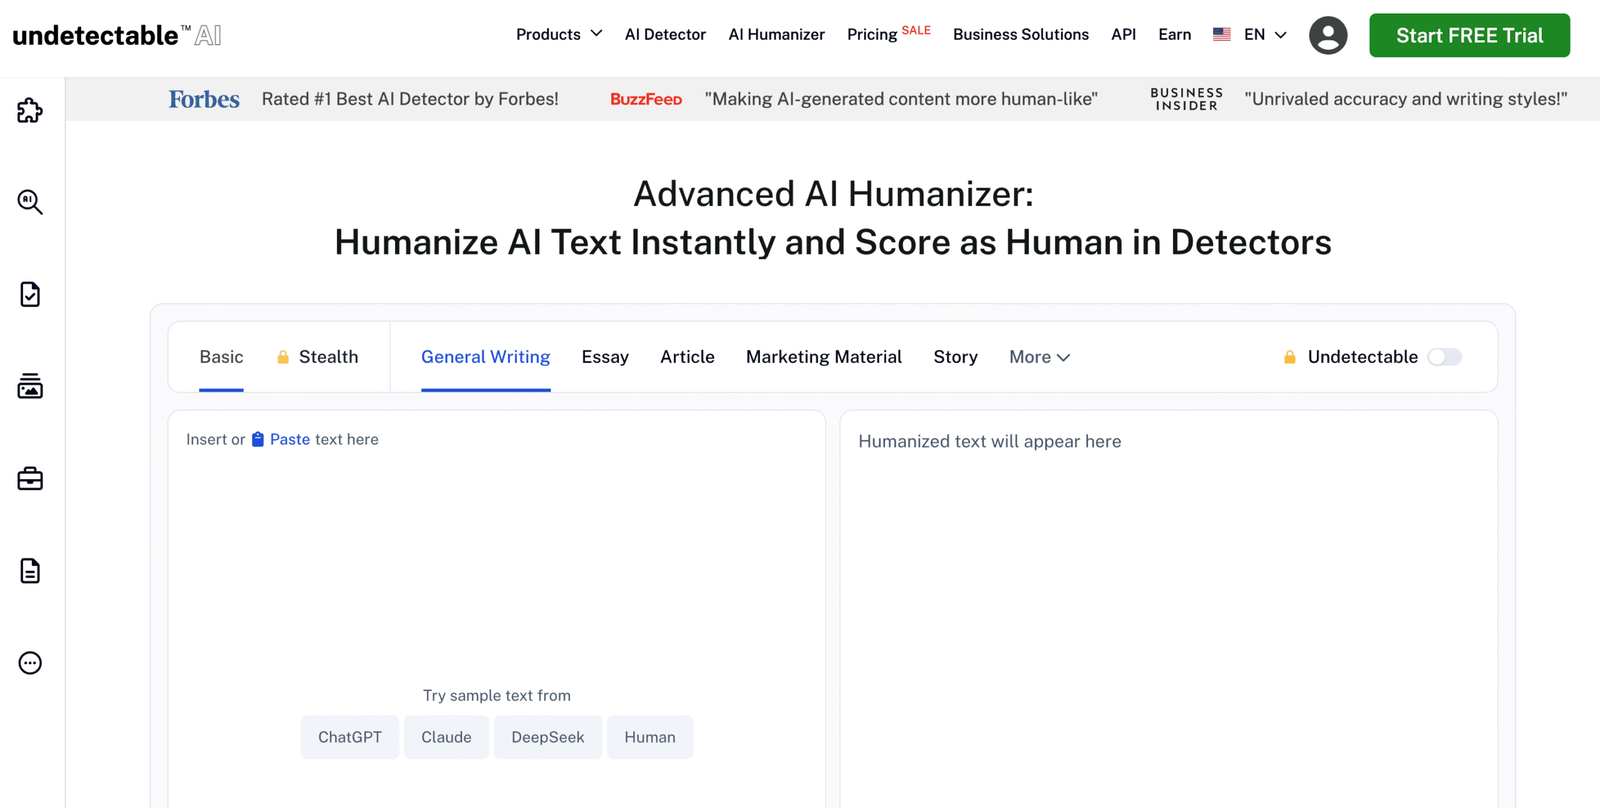The height and width of the screenshot is (808, 1600).
Task: Open the Business Solutions nav link
Action: click(1021, 34)
